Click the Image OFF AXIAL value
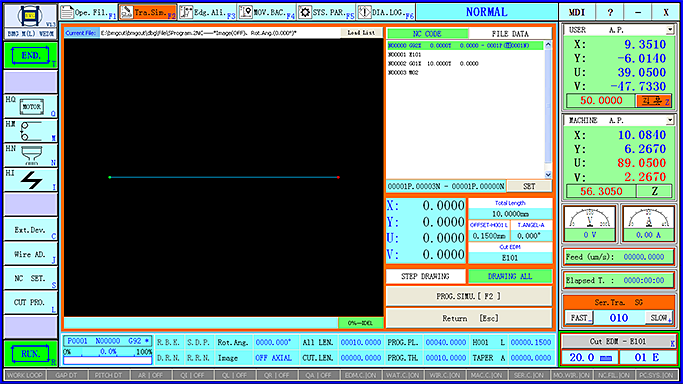This screenshot has height=384, width=683. 274,358
